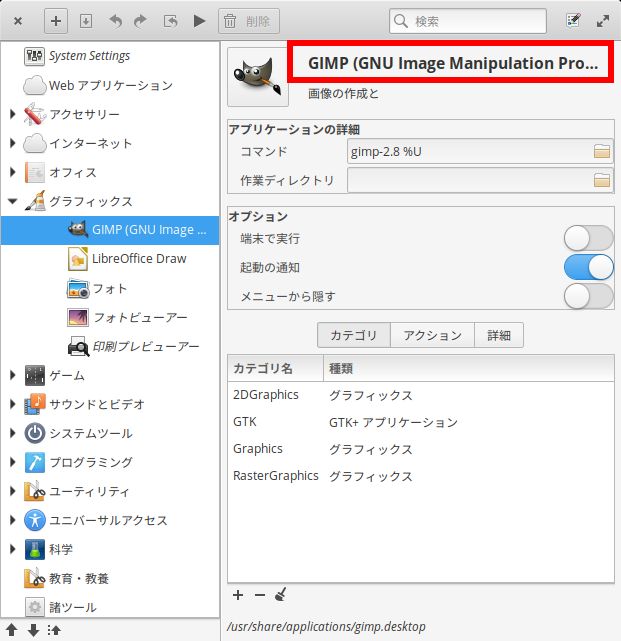Click the カテゴリ名 column header
621x641 pixels.
coord(276,368)
